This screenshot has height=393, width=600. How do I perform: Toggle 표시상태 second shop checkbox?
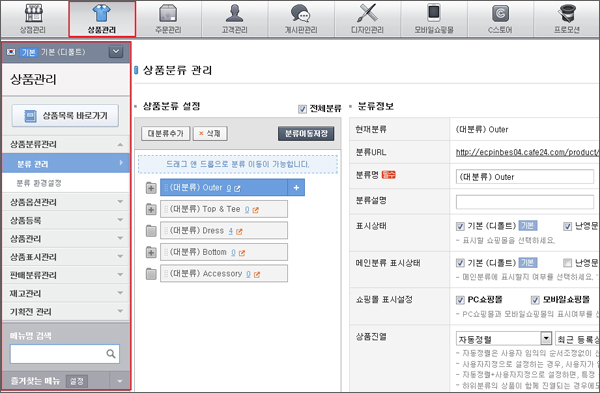(x=567, y=226)
